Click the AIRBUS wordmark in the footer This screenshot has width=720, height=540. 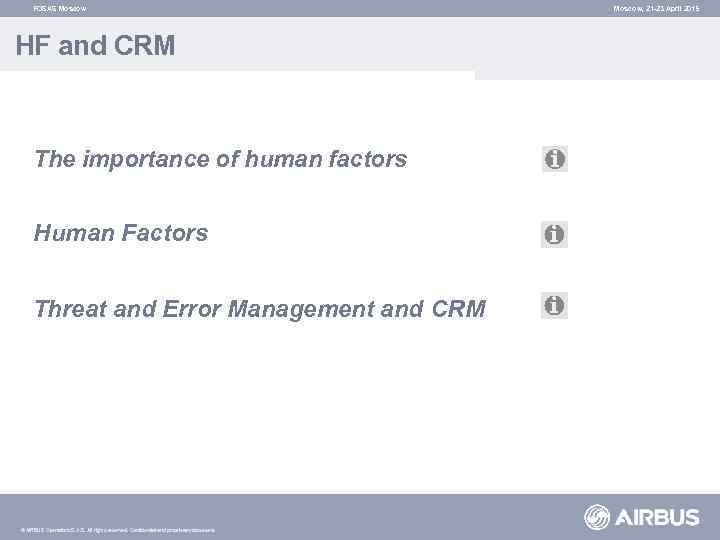[x=658, y=517]
